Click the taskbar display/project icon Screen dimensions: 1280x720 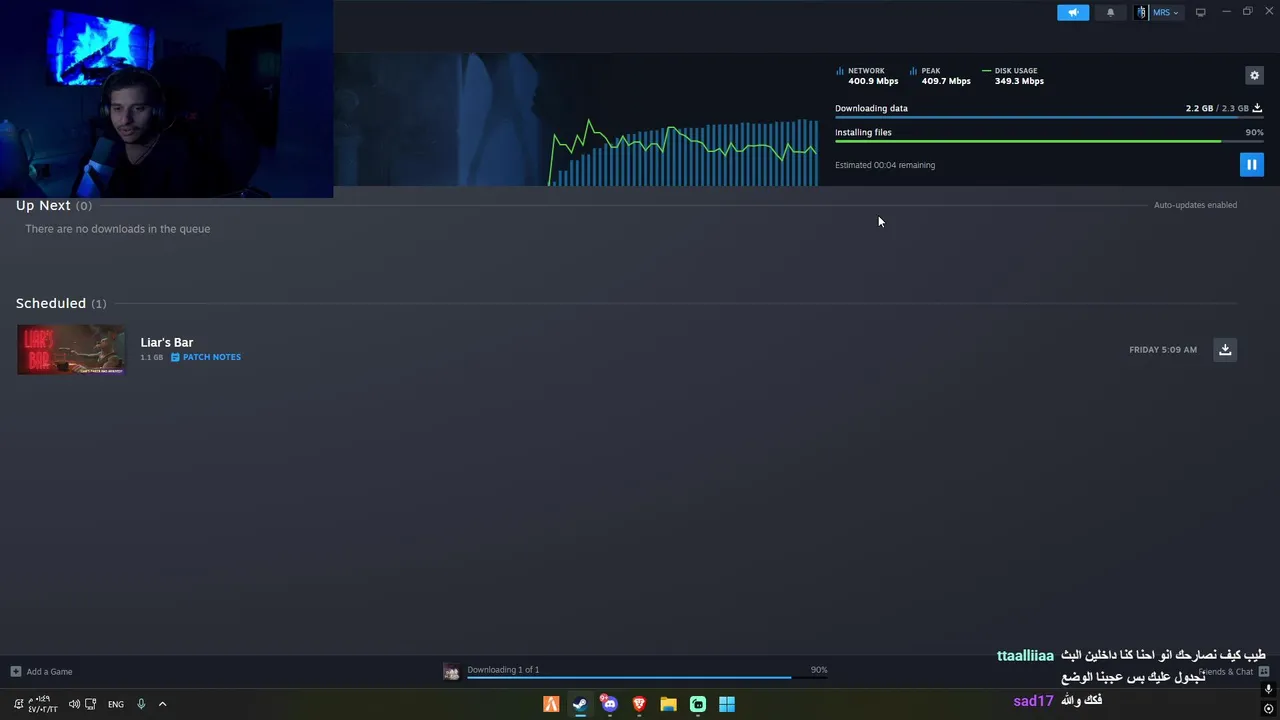coord(91,704)
